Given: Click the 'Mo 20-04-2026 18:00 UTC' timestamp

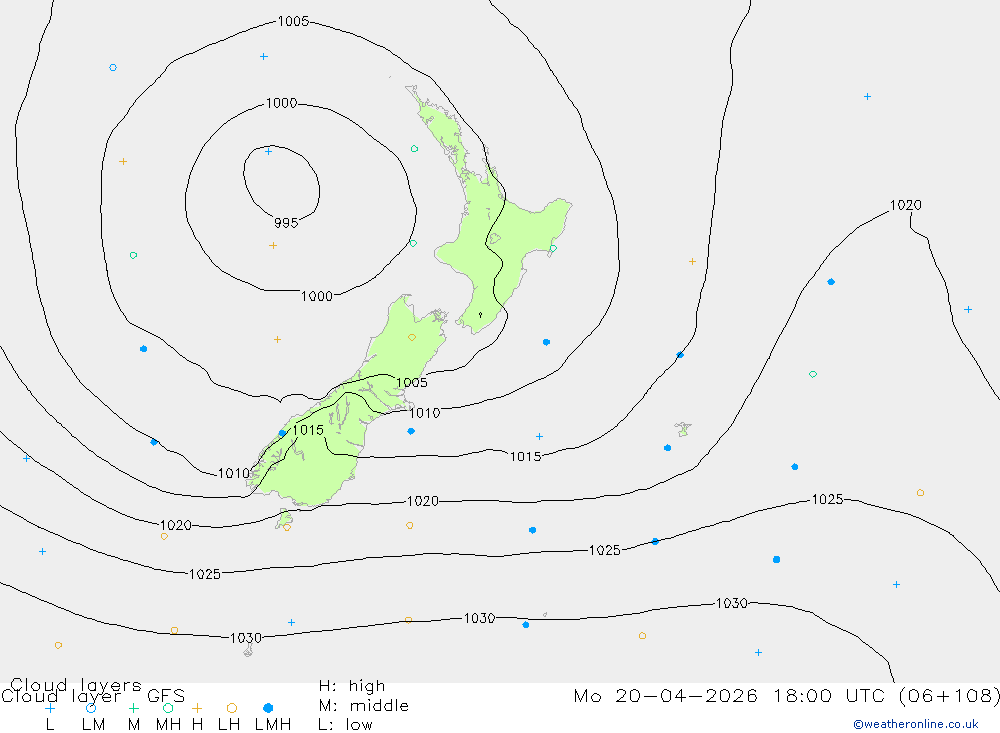Looking at the screenshot, I should [732, 695].
